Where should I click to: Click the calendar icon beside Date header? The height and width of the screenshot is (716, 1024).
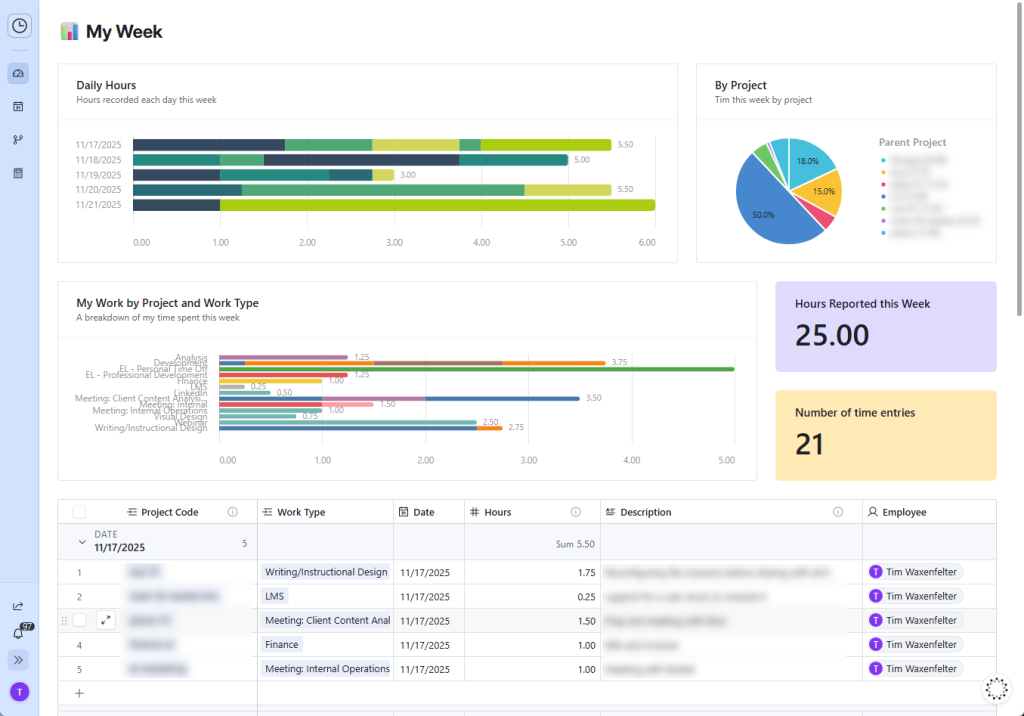click(404, 512)
